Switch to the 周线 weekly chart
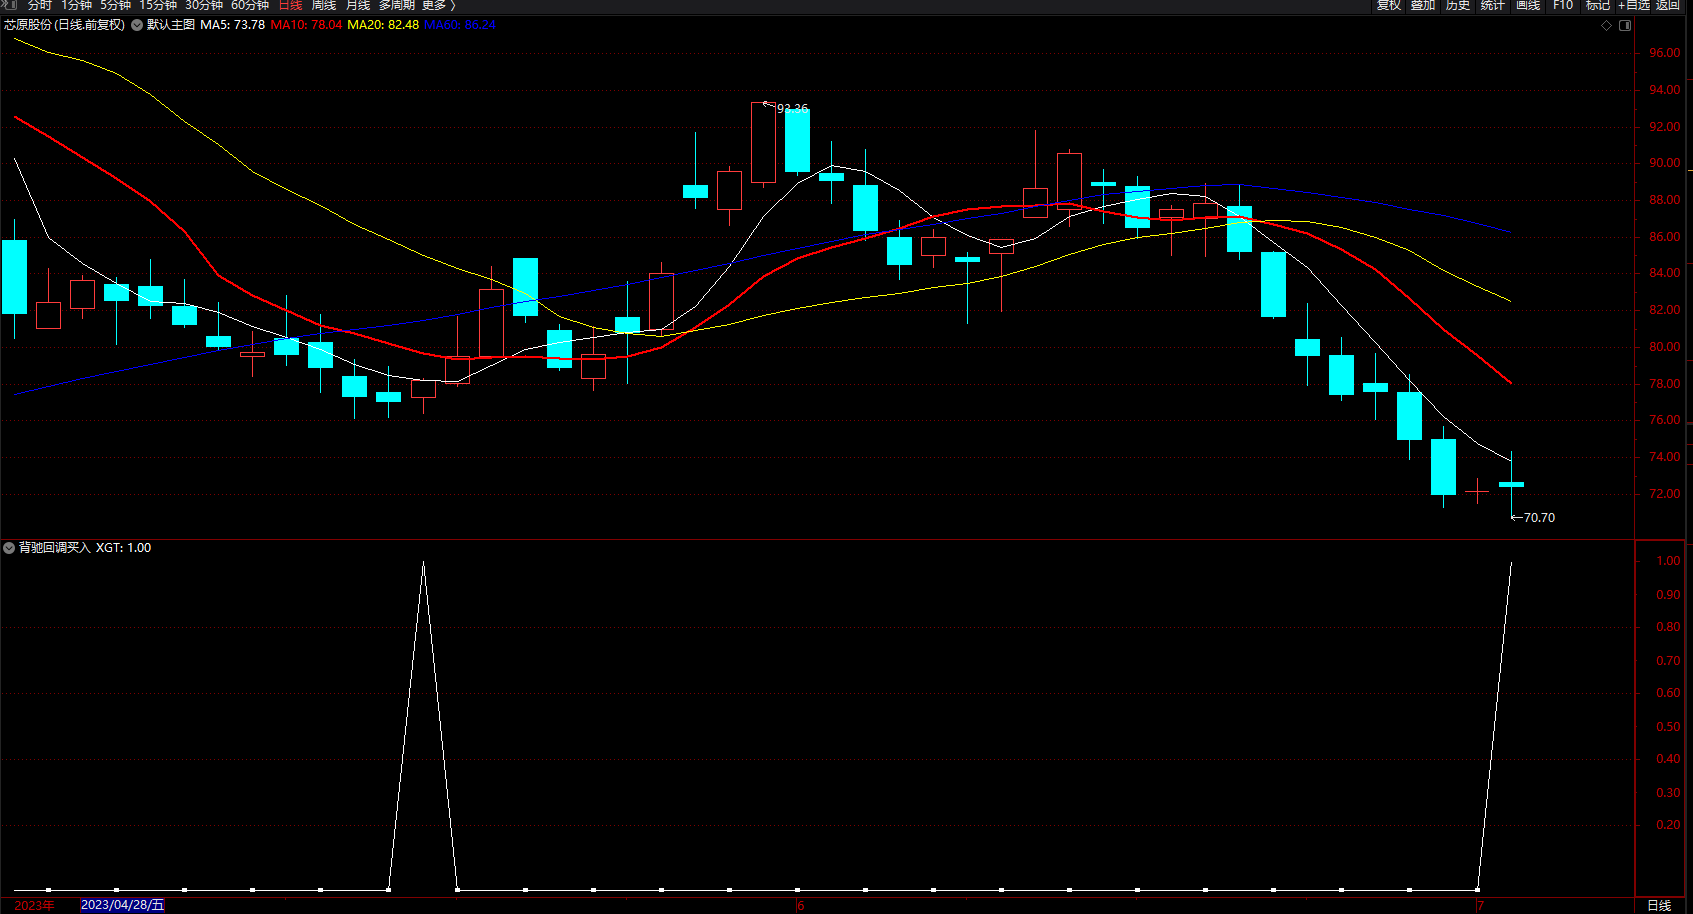Screen dimensions: 1693x914 [324, 5]
